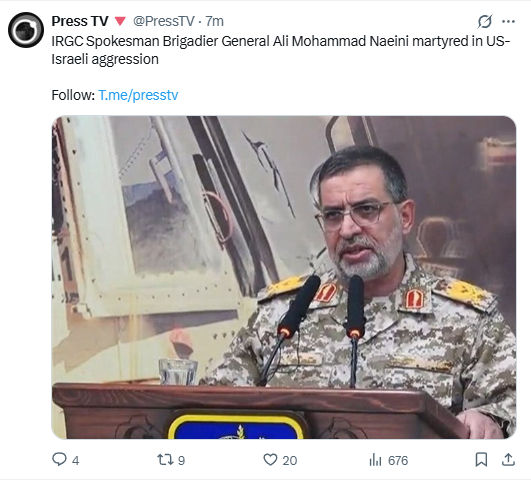Click the red triangle badge beside Press TV
The width and height of the screenshot is (531, 481).
(x=120, y=21)
